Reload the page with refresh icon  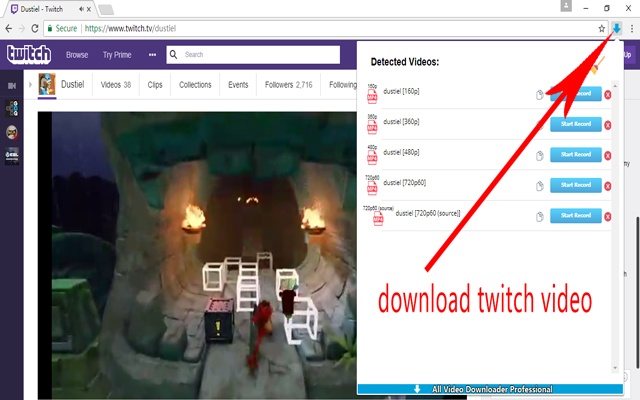tap(35, 28)
